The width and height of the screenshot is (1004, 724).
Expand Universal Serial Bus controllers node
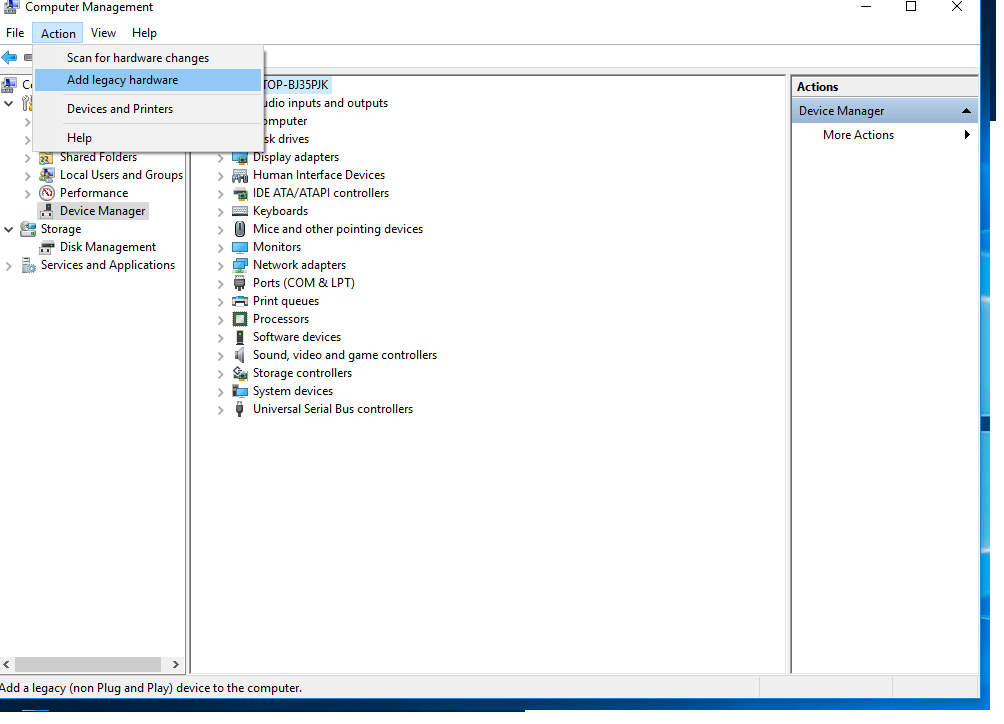(220, 410)
